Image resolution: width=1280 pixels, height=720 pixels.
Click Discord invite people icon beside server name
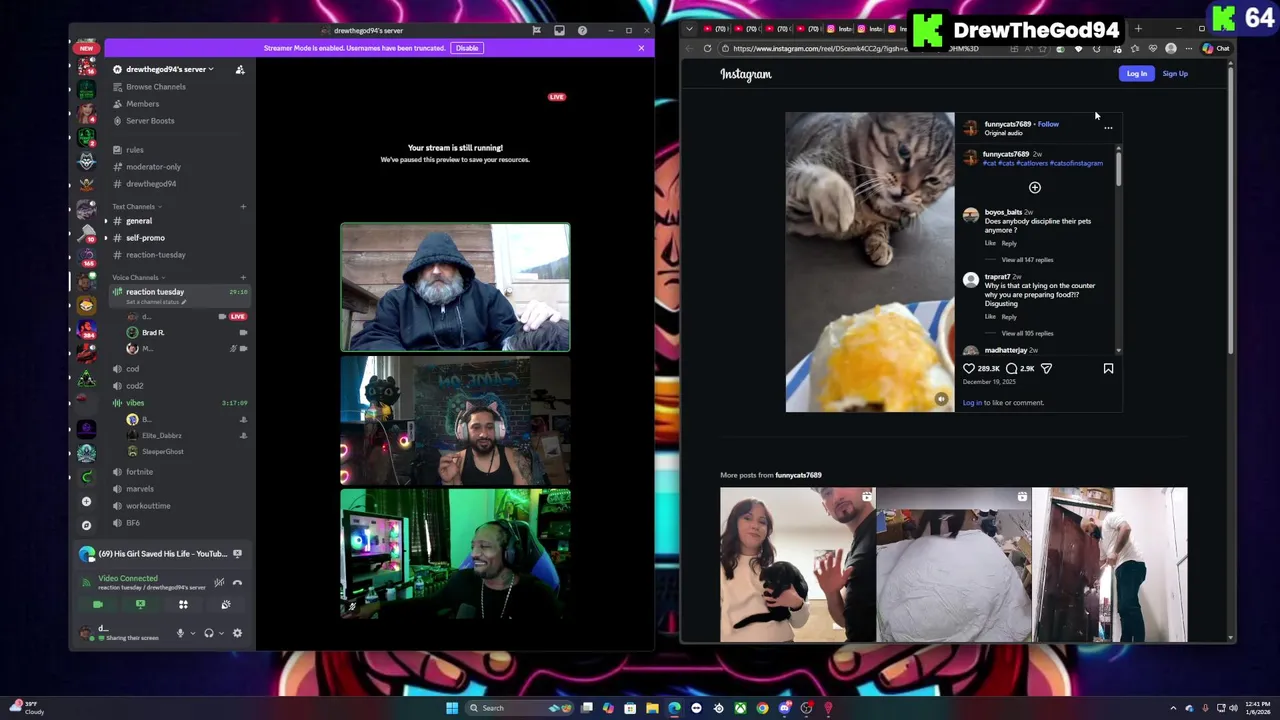(240, 69)
